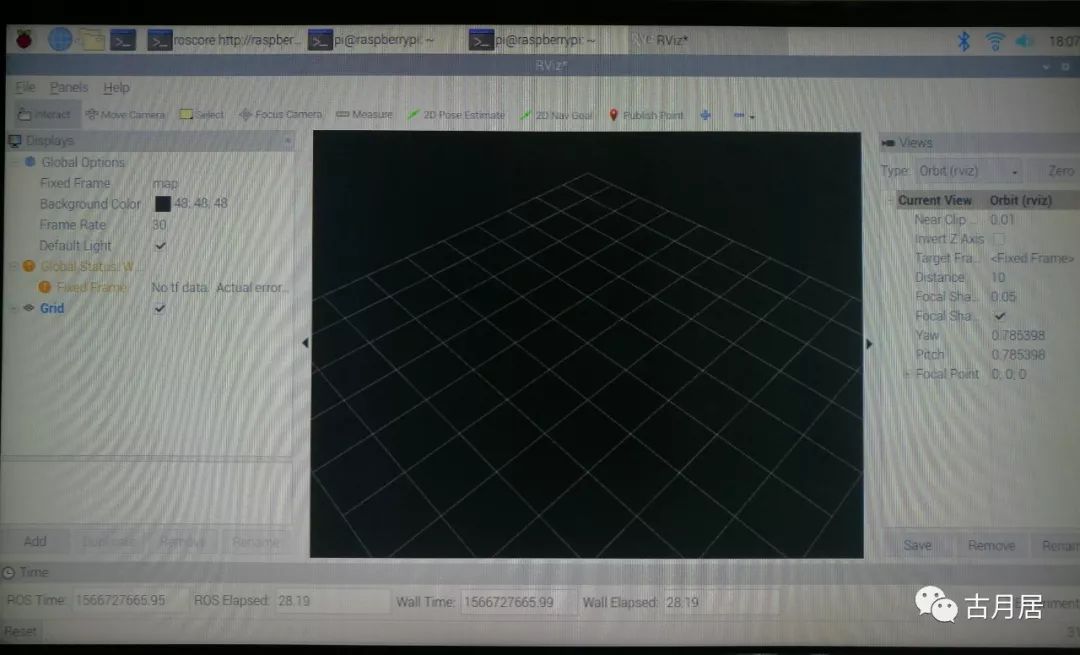Toggle the Grid display checkbox

click(x=160, y=309)
